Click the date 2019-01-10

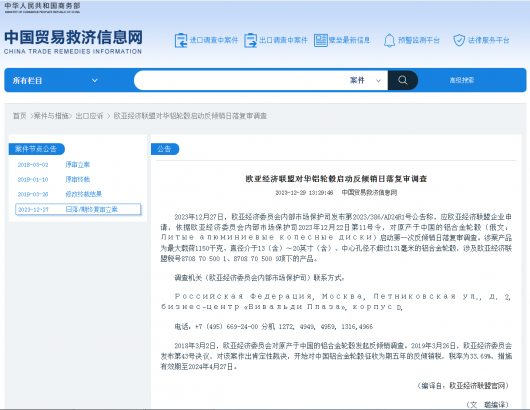(x=33, y=179)
